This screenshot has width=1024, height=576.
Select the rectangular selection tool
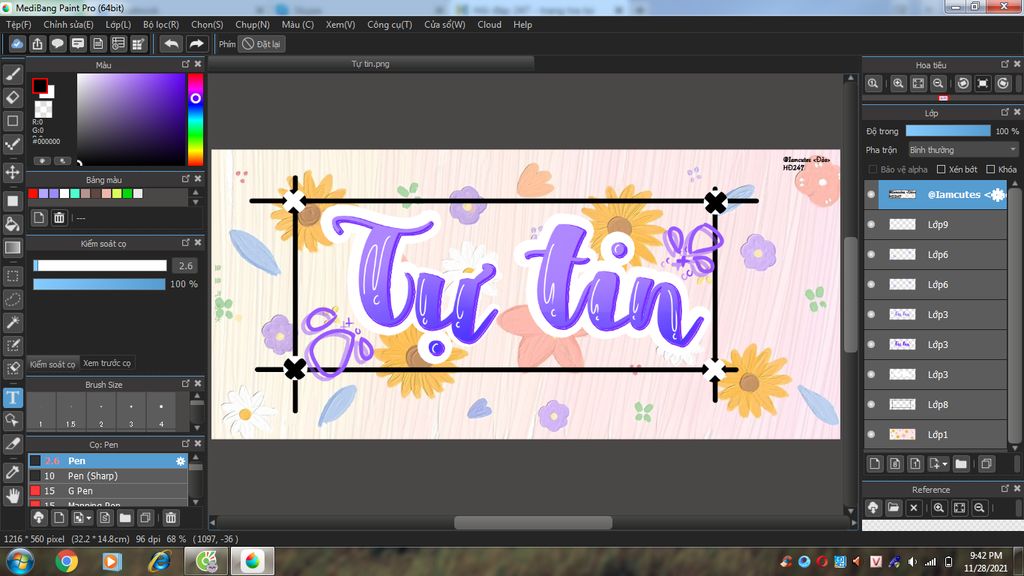point(12,276)
